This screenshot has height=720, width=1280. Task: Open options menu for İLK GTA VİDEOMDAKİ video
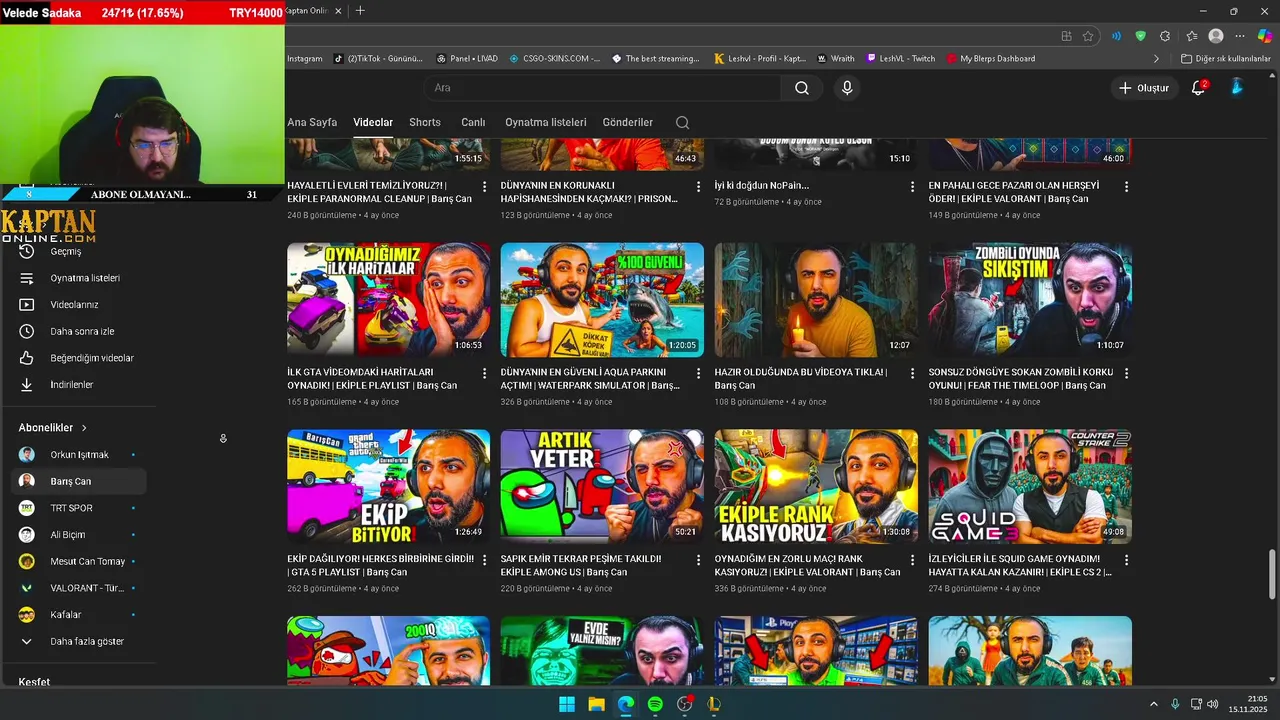coord(485,373)
